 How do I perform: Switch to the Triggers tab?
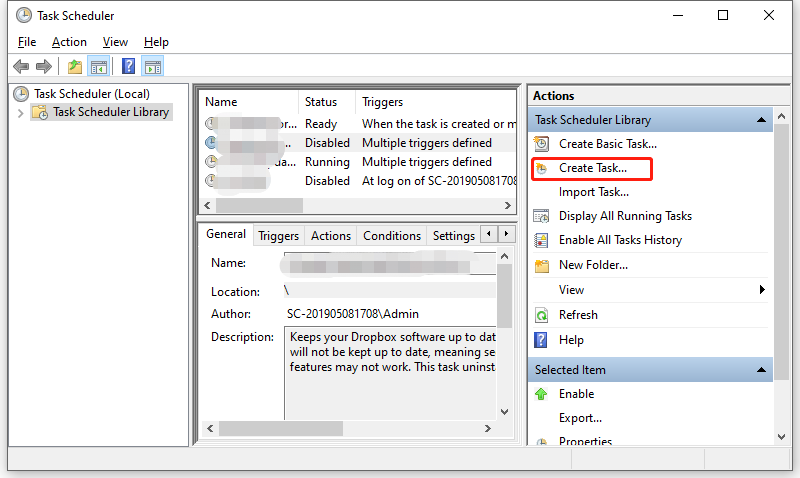[279, 236]
